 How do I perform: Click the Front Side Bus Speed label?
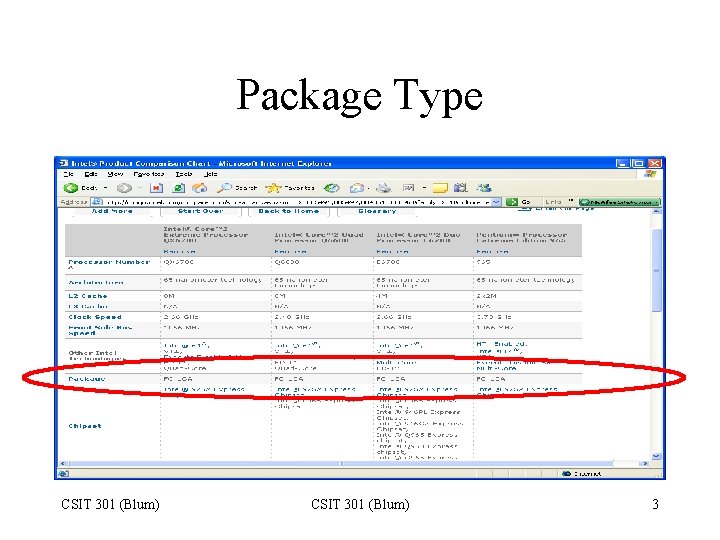(100, 330)
